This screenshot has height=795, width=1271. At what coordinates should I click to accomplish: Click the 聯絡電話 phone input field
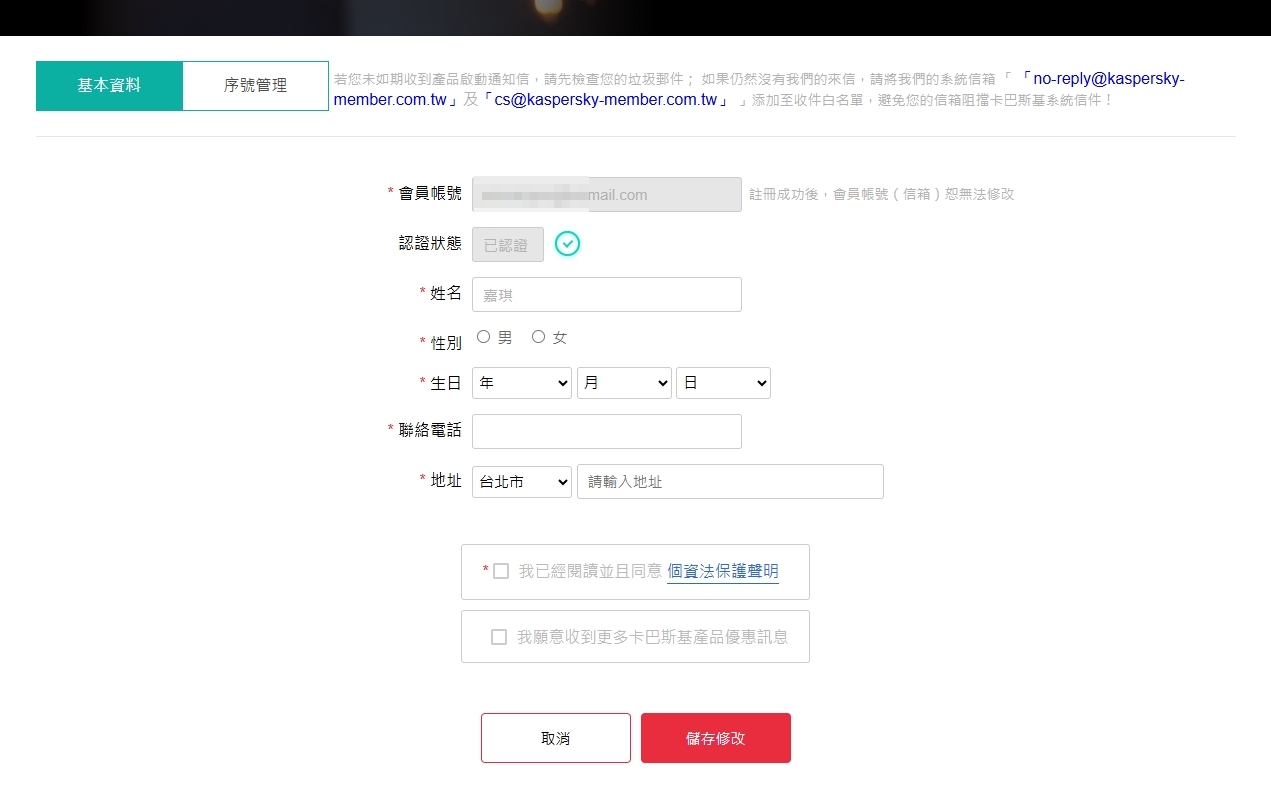tap(606, 432)
